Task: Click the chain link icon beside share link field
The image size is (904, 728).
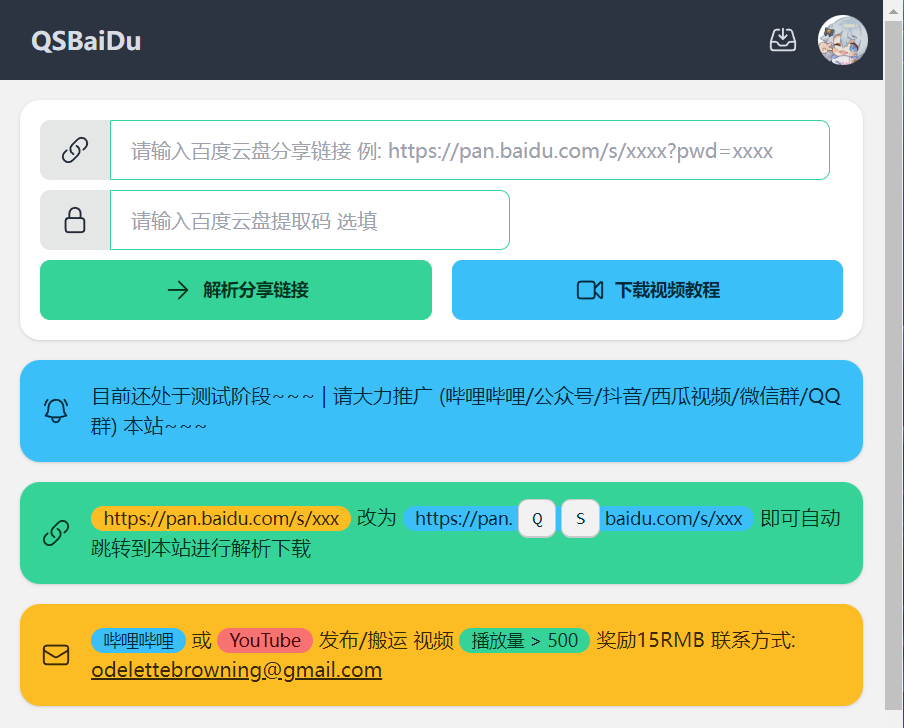Action: (75, 150)
